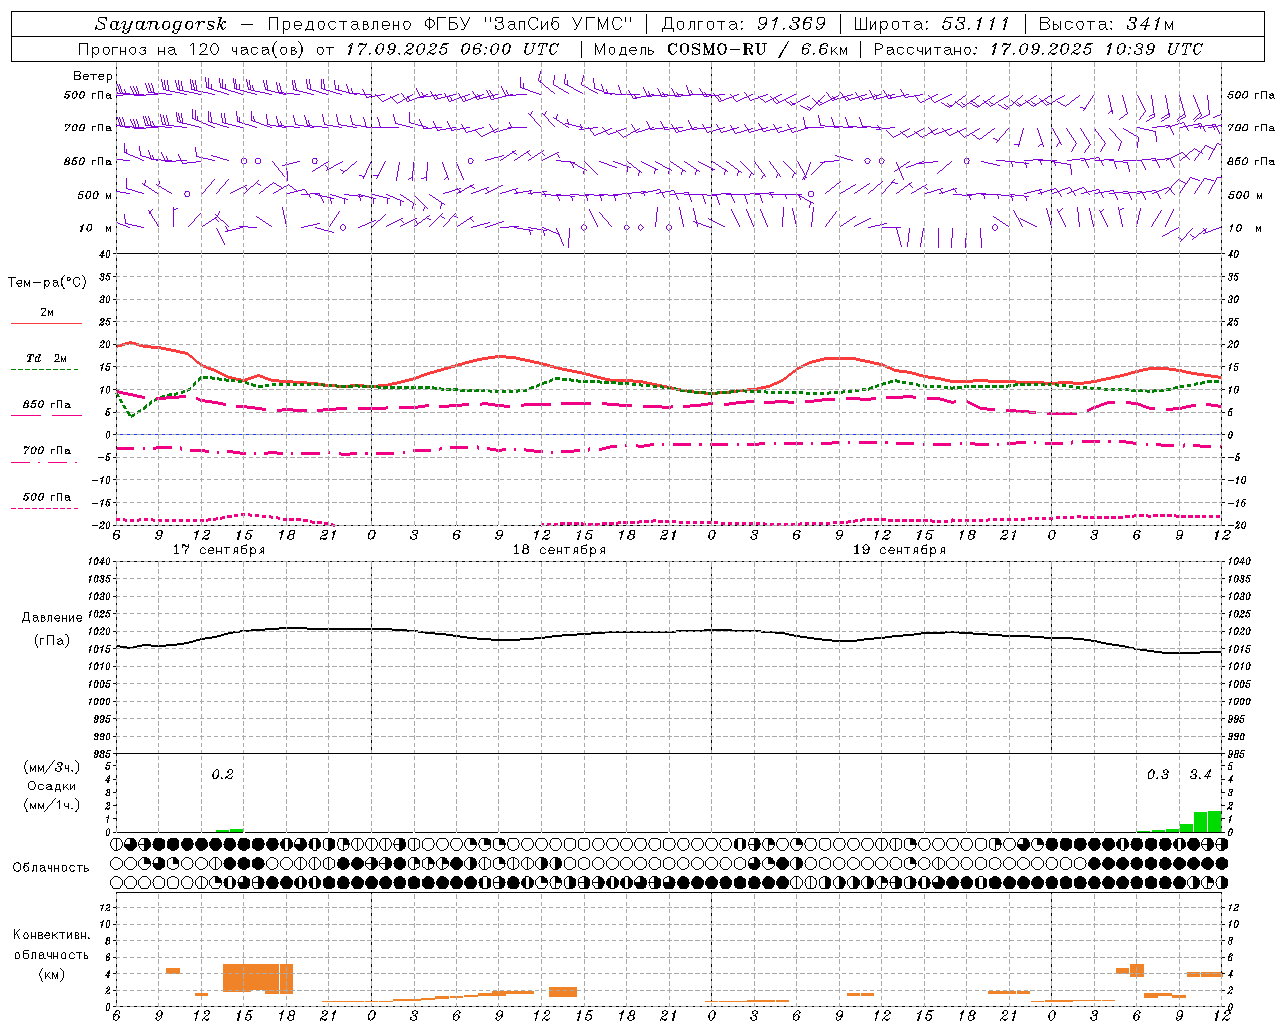Click the Осадки precipitation label

click(52, 786)
